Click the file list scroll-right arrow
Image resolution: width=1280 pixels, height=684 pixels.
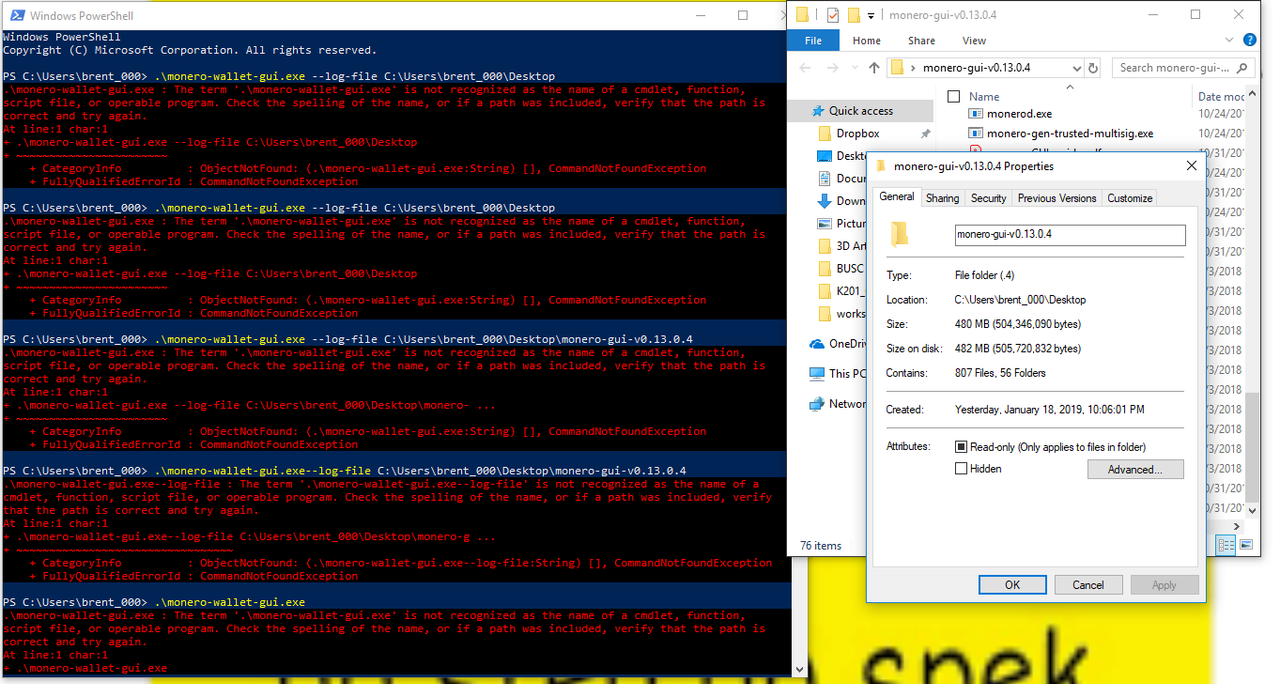tap(1239, 526)
